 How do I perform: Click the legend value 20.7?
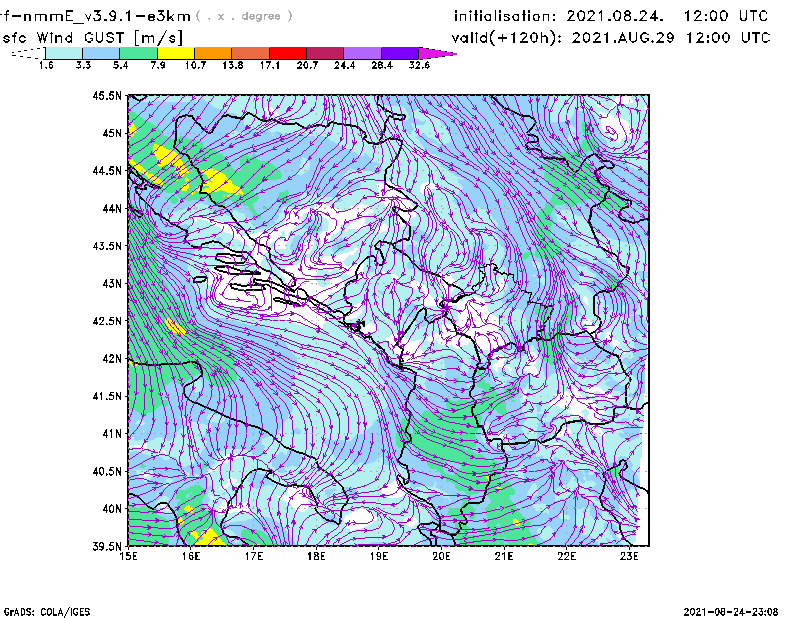pyautogui.click(x=307, y=65)
